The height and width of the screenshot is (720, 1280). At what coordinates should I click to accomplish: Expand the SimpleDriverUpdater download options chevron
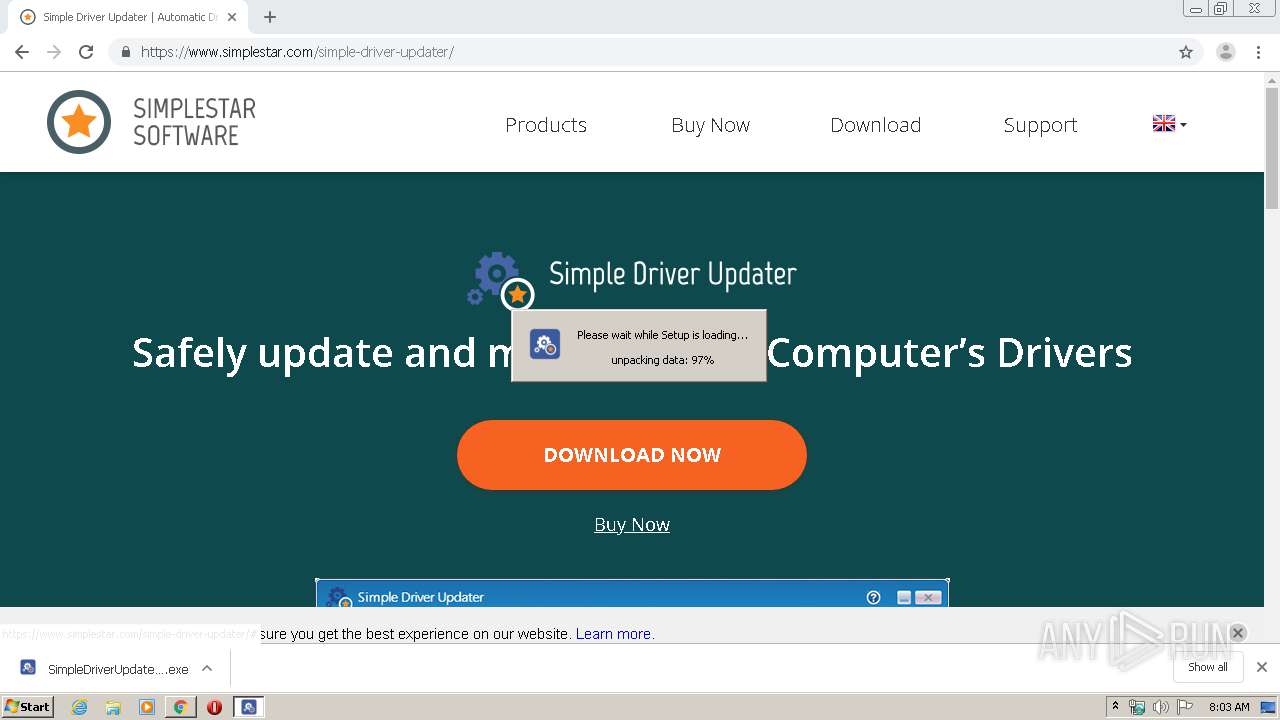point(207,668)
